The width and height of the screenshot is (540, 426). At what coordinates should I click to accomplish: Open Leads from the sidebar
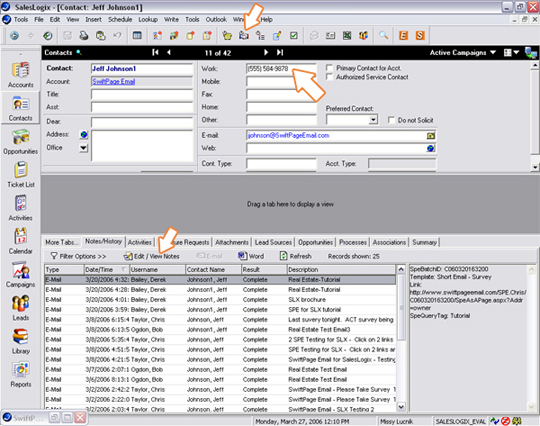[21, 308]
